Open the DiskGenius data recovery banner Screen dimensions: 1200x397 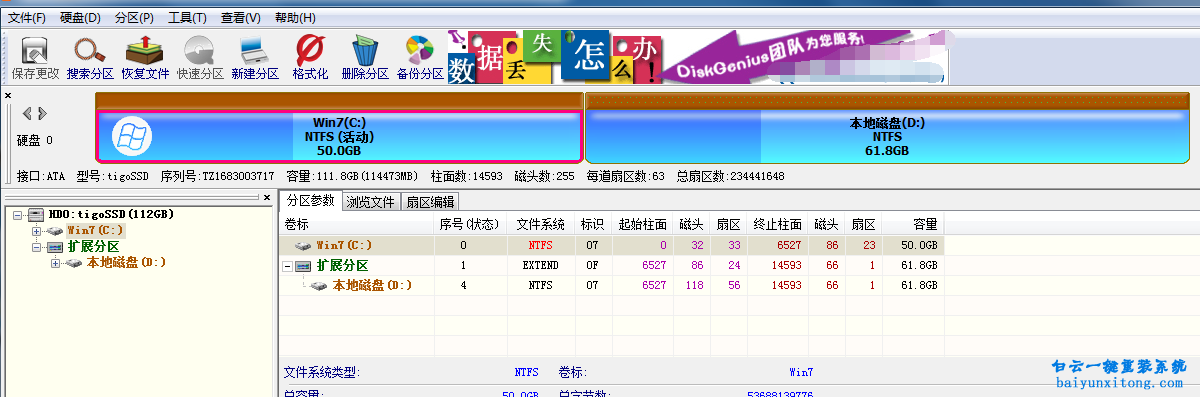(698, 57)
